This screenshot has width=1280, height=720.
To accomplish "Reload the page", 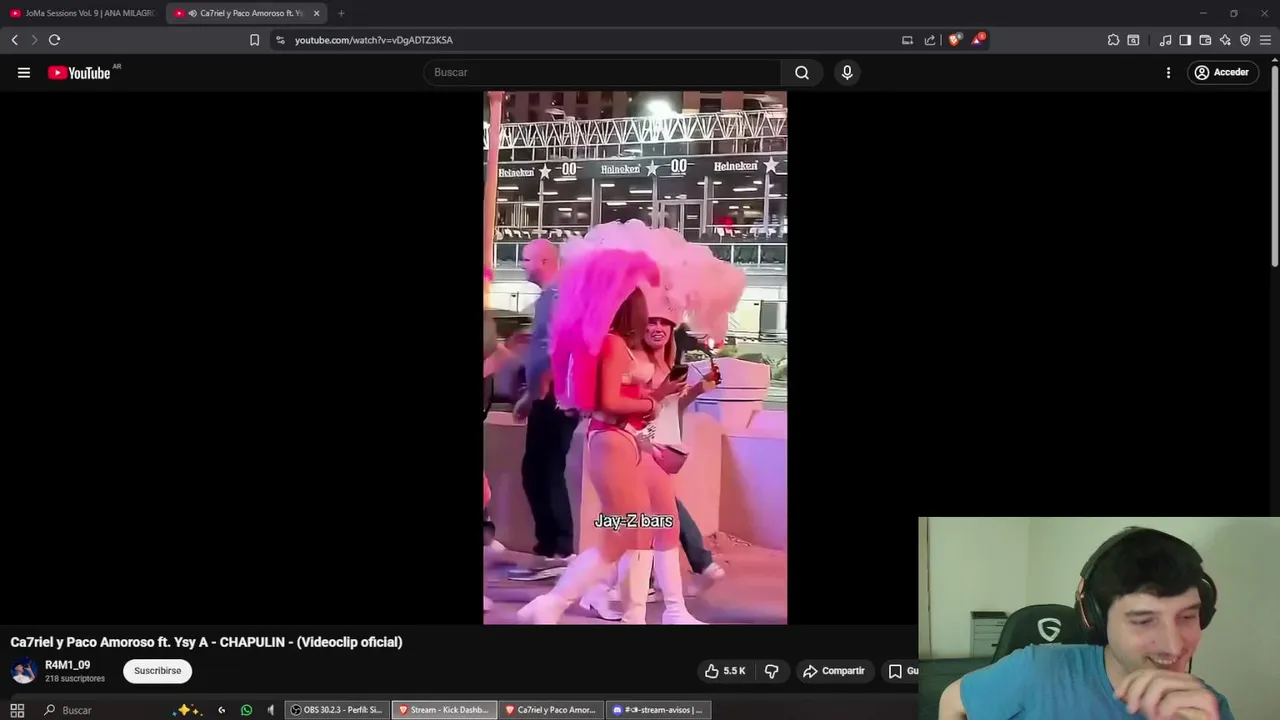I will pos(54,40).
